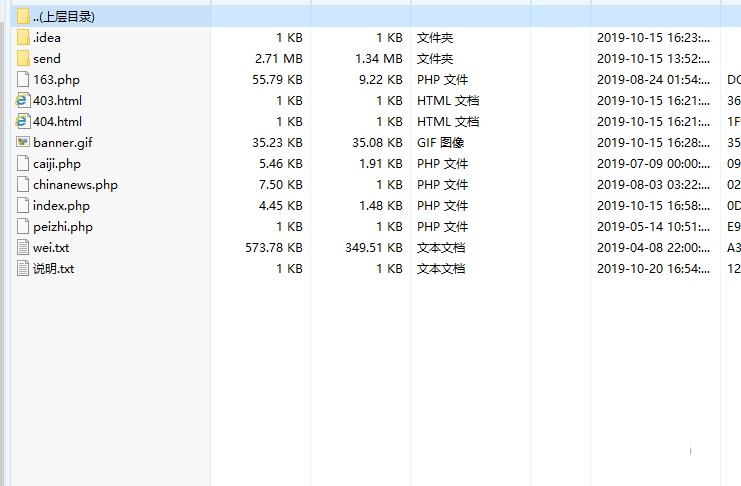This screenshot has width=741, height=486.
Task: Click the 说明.txt text document icon
Action: click(x=23, y=269)
